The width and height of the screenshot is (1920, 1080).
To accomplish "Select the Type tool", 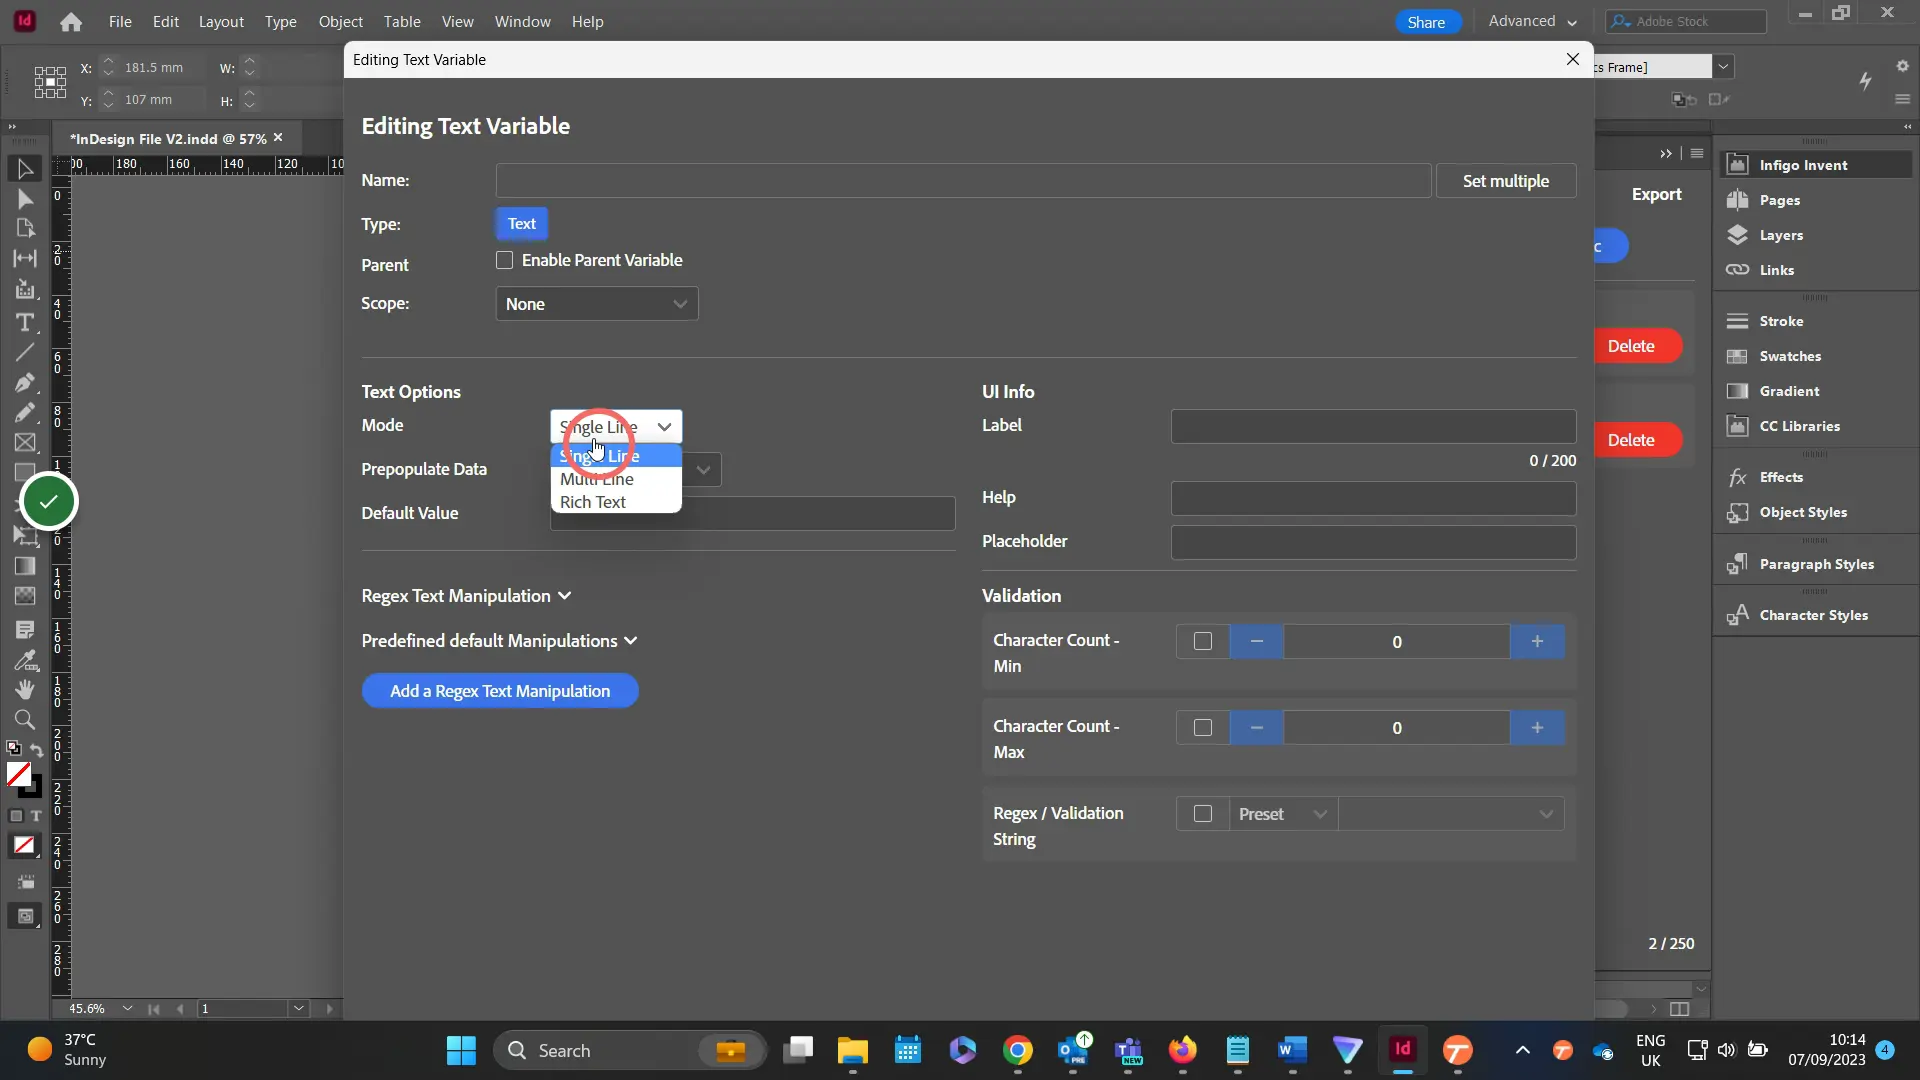I will point(25,322).
